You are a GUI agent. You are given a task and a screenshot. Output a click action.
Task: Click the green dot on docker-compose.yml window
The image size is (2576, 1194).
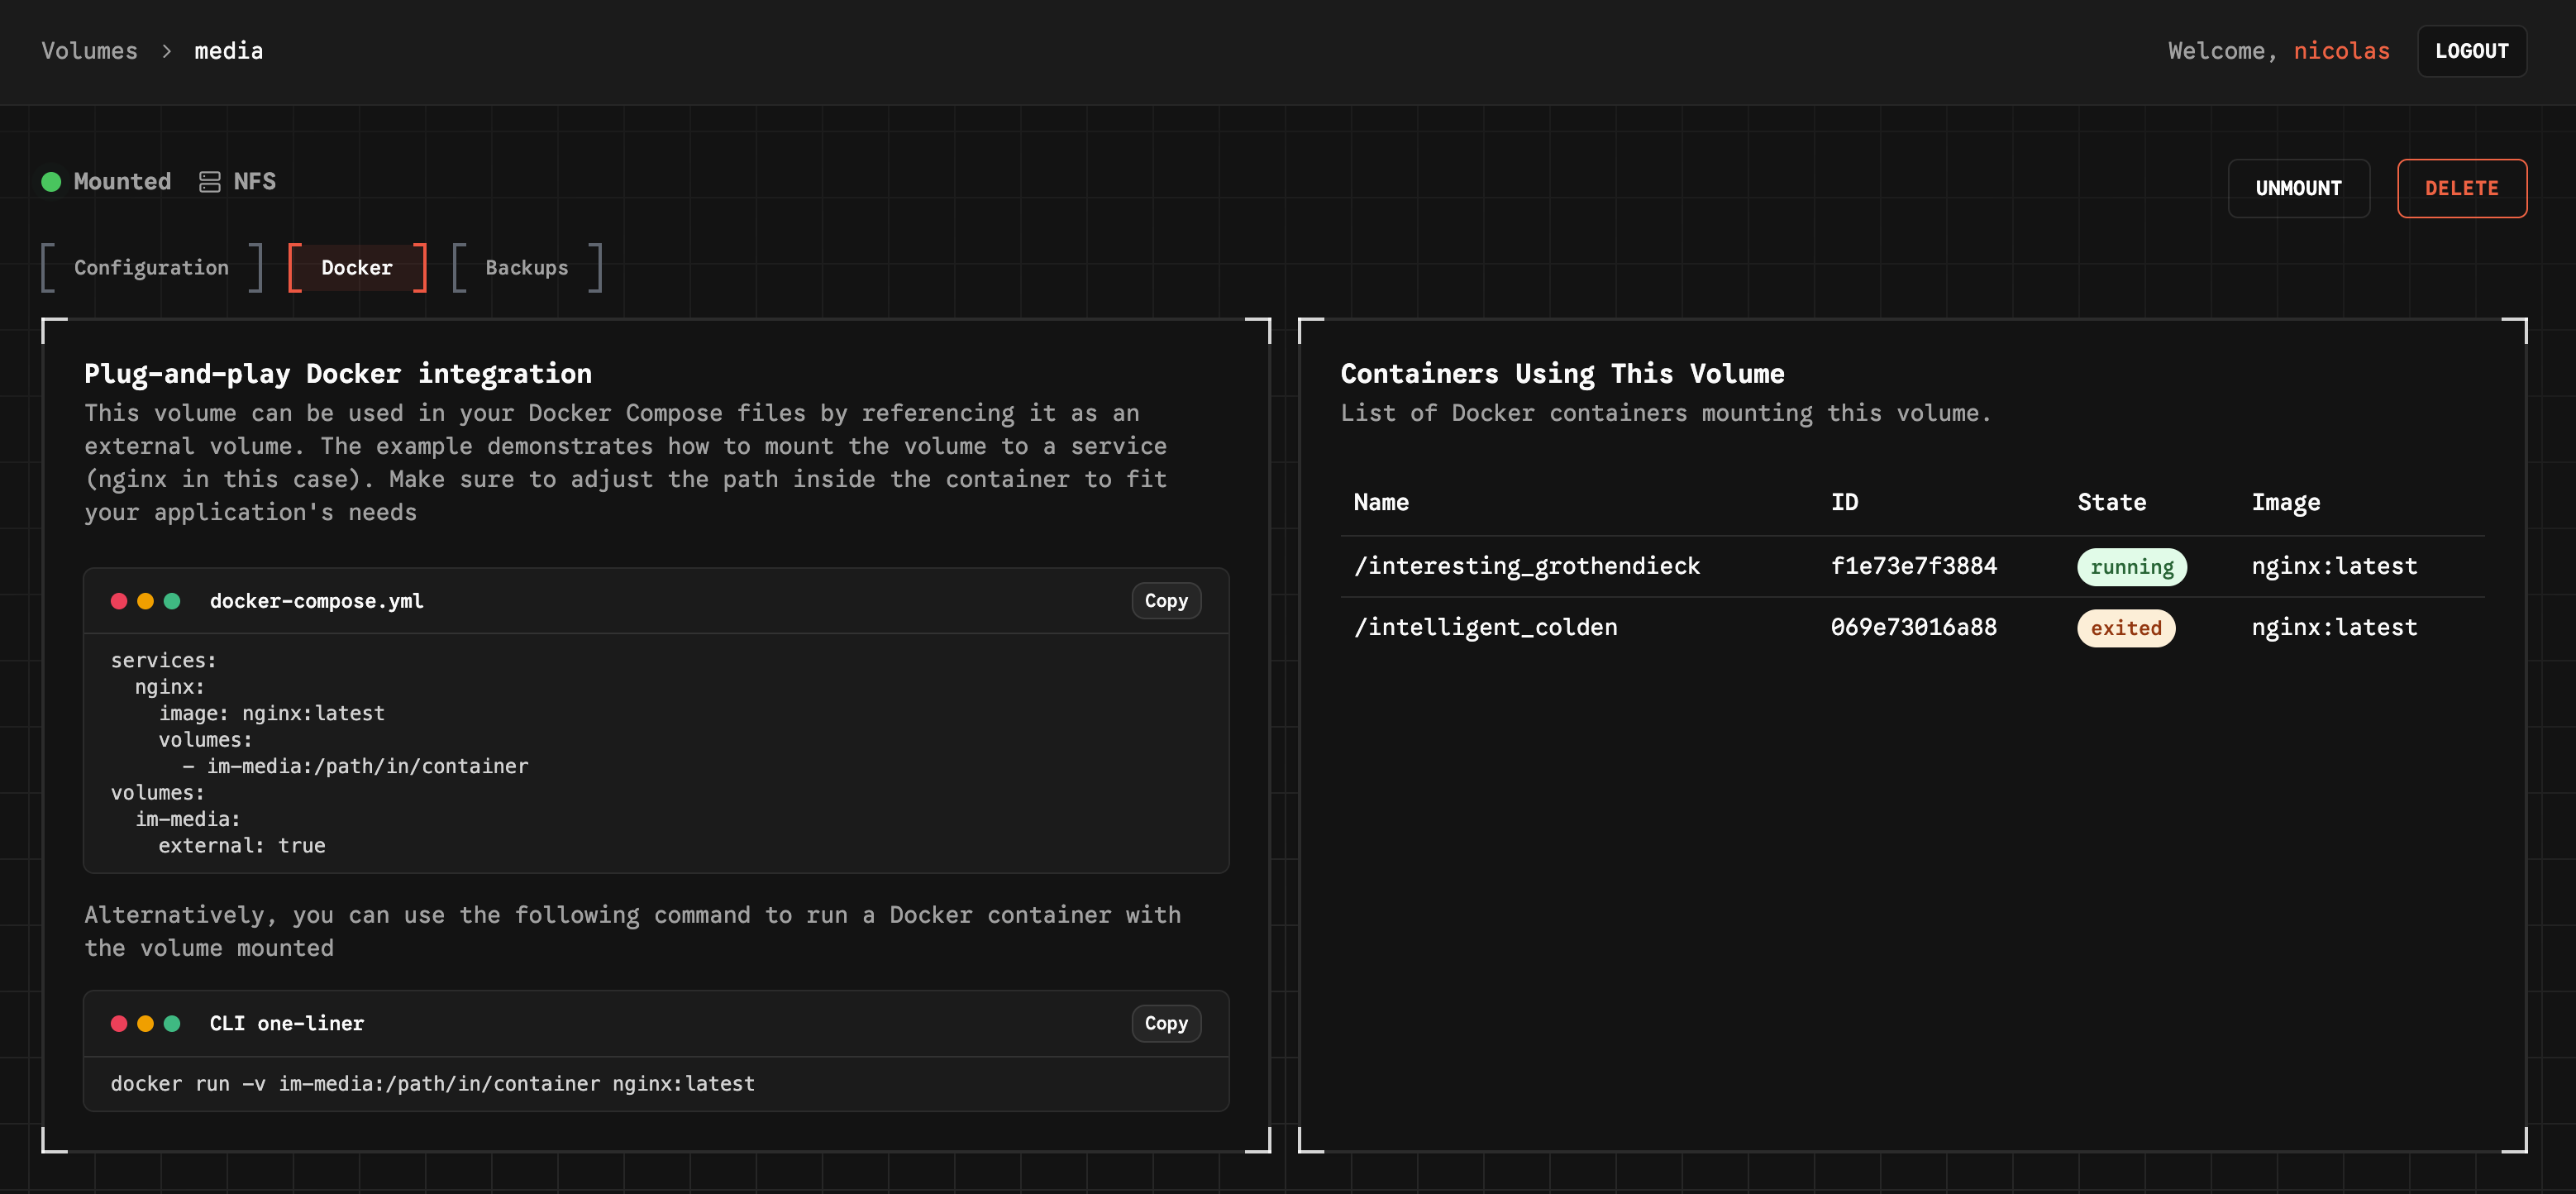(x=172, y=601)
